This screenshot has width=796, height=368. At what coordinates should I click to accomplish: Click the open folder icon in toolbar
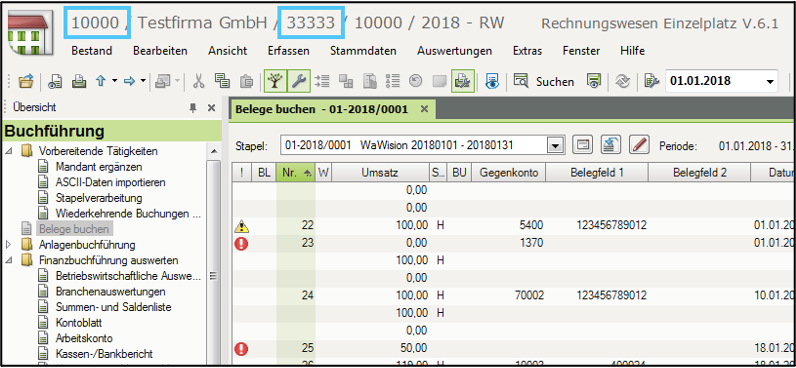(25, 81)
